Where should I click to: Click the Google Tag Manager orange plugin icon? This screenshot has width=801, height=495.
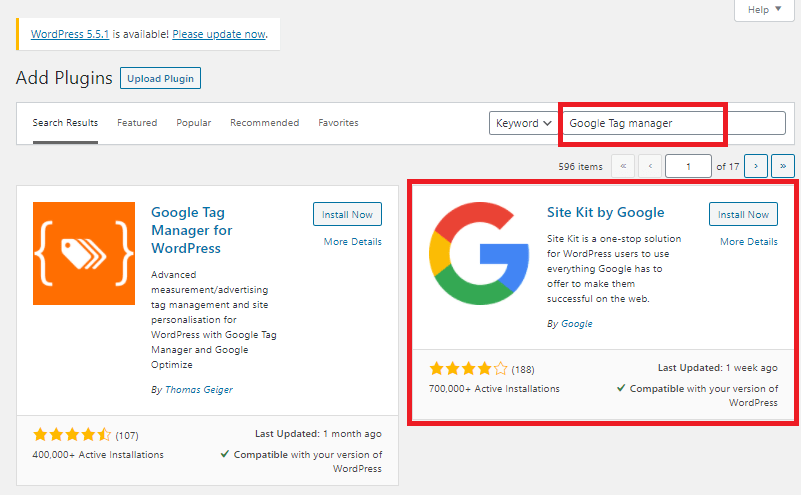pyautogui.click(x=84, y=253)
